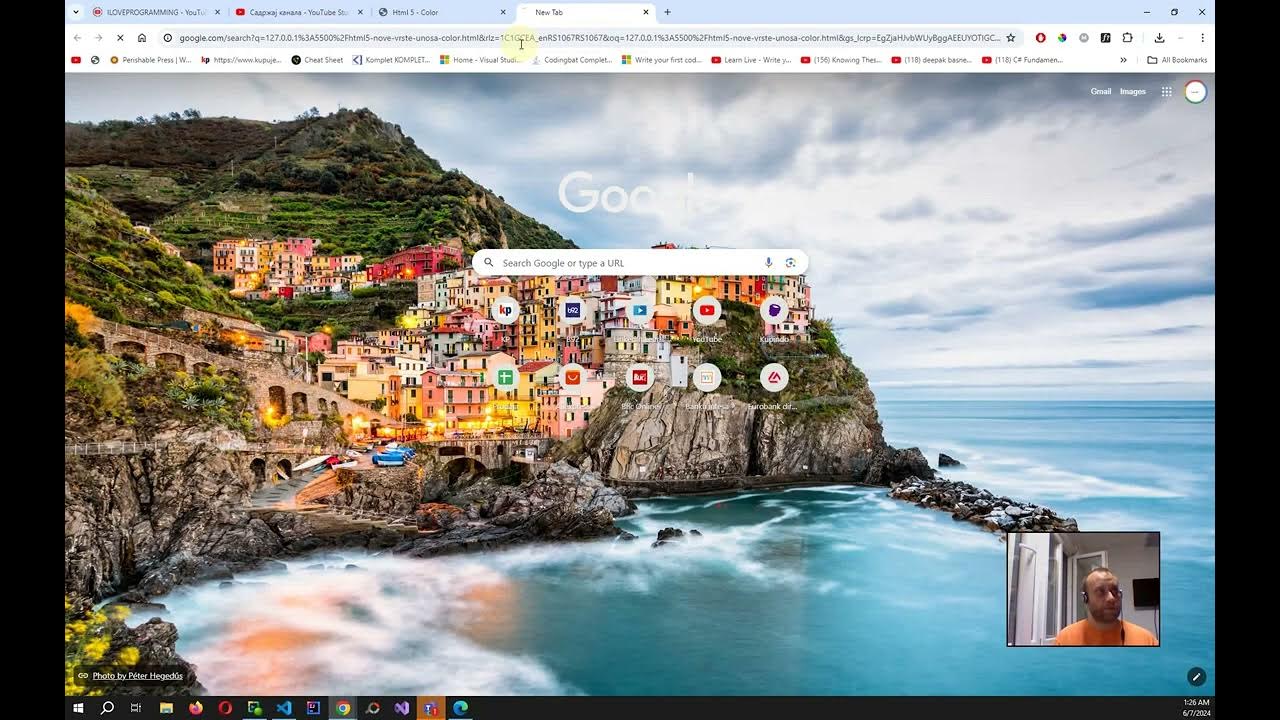This screenshot has width=1280, height=720.
Task: Open the Cheat Sheet bookmark
Action: 317,60
